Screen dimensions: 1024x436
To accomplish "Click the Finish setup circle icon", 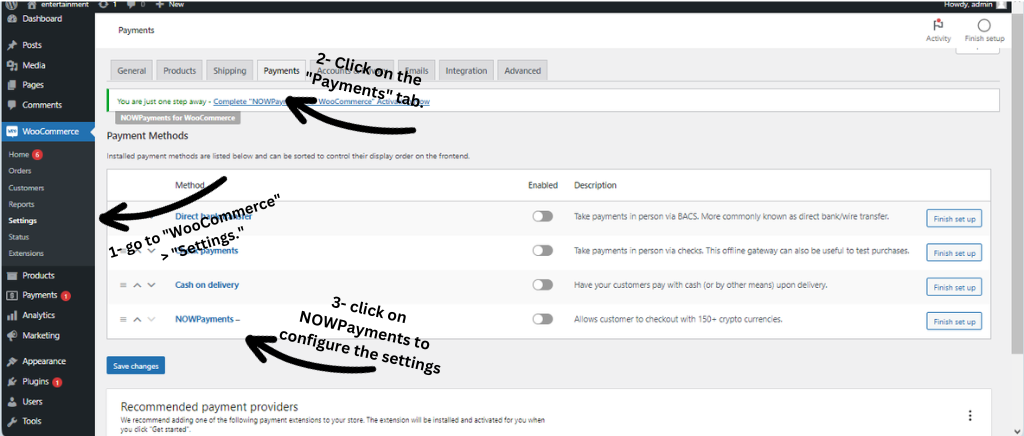I will pyautogui.click(x=984, y=26).
